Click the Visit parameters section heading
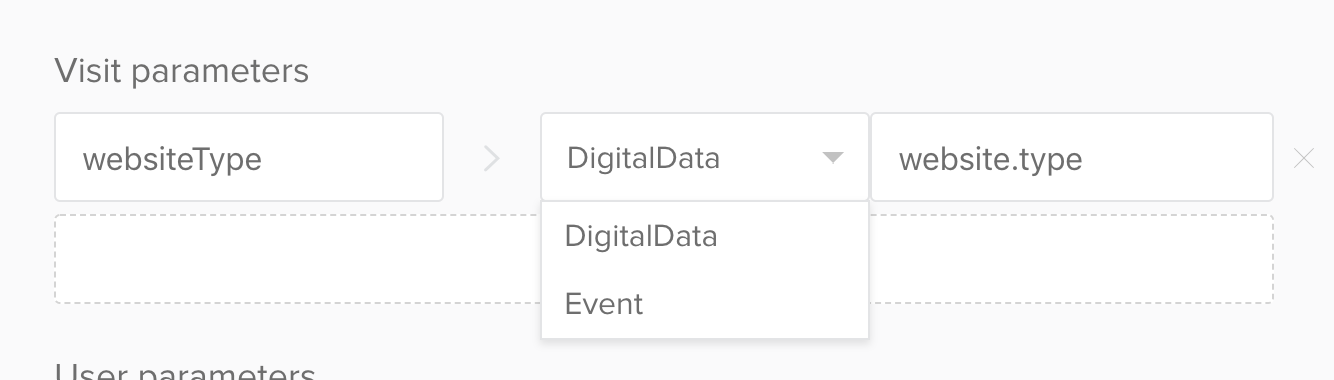1334x380 pixels. coord(182,71)
